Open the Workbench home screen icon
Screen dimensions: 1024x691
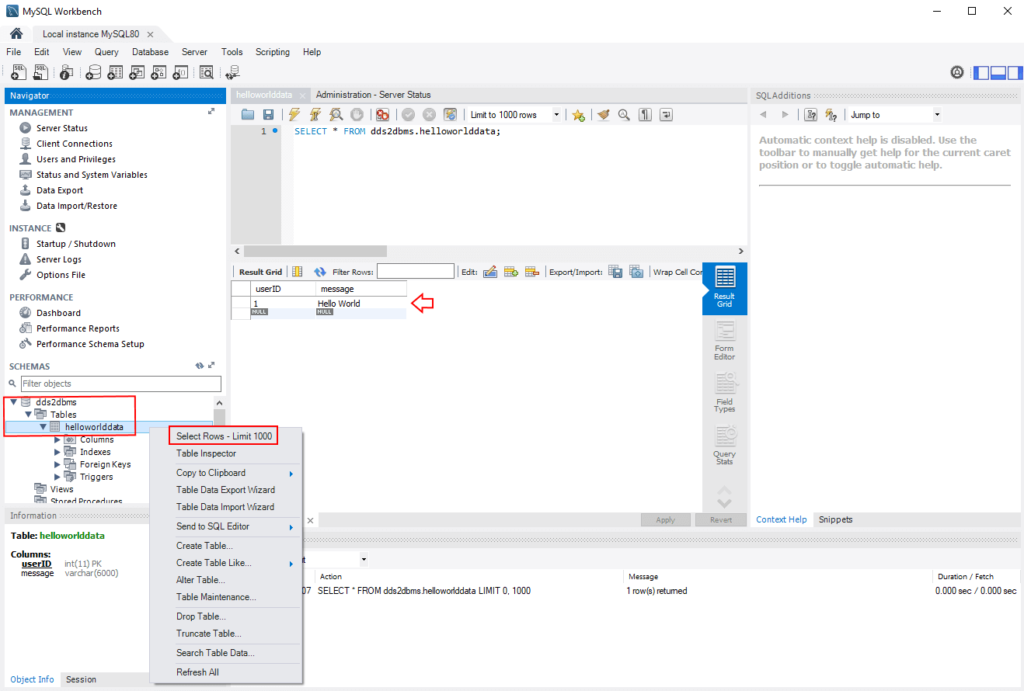pyautogui.click(x=16, y=34)
